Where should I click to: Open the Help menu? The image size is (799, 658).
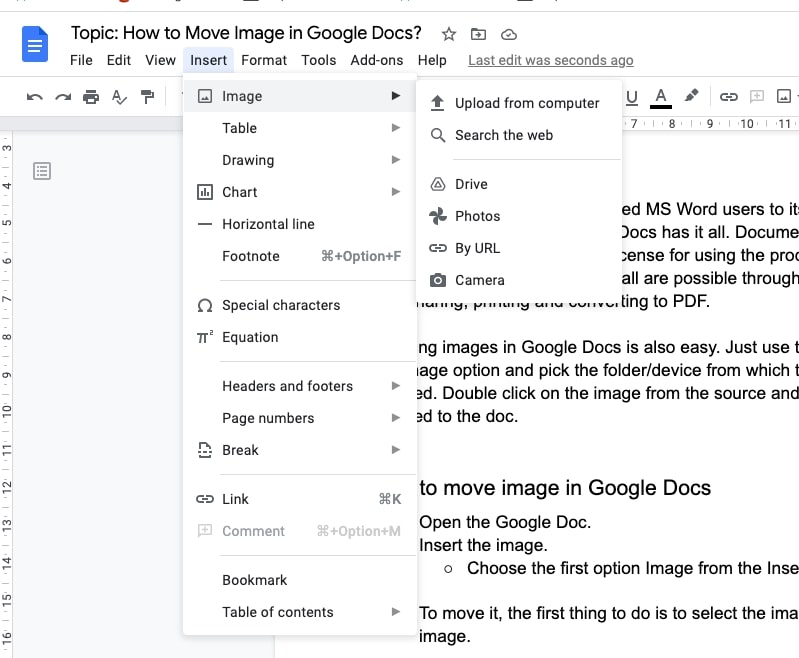coord(432,60)
